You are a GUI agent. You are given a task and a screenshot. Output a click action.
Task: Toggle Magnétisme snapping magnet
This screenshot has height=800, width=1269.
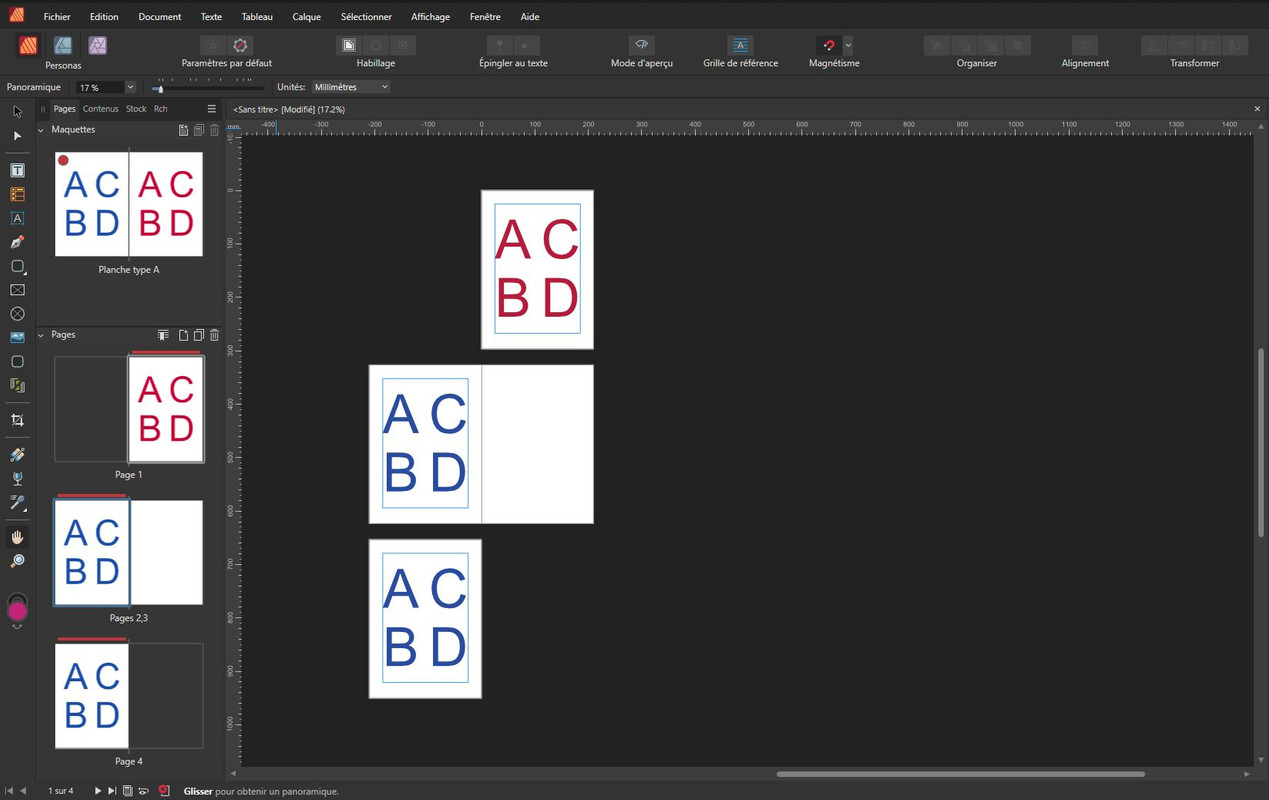coord(828,45)
